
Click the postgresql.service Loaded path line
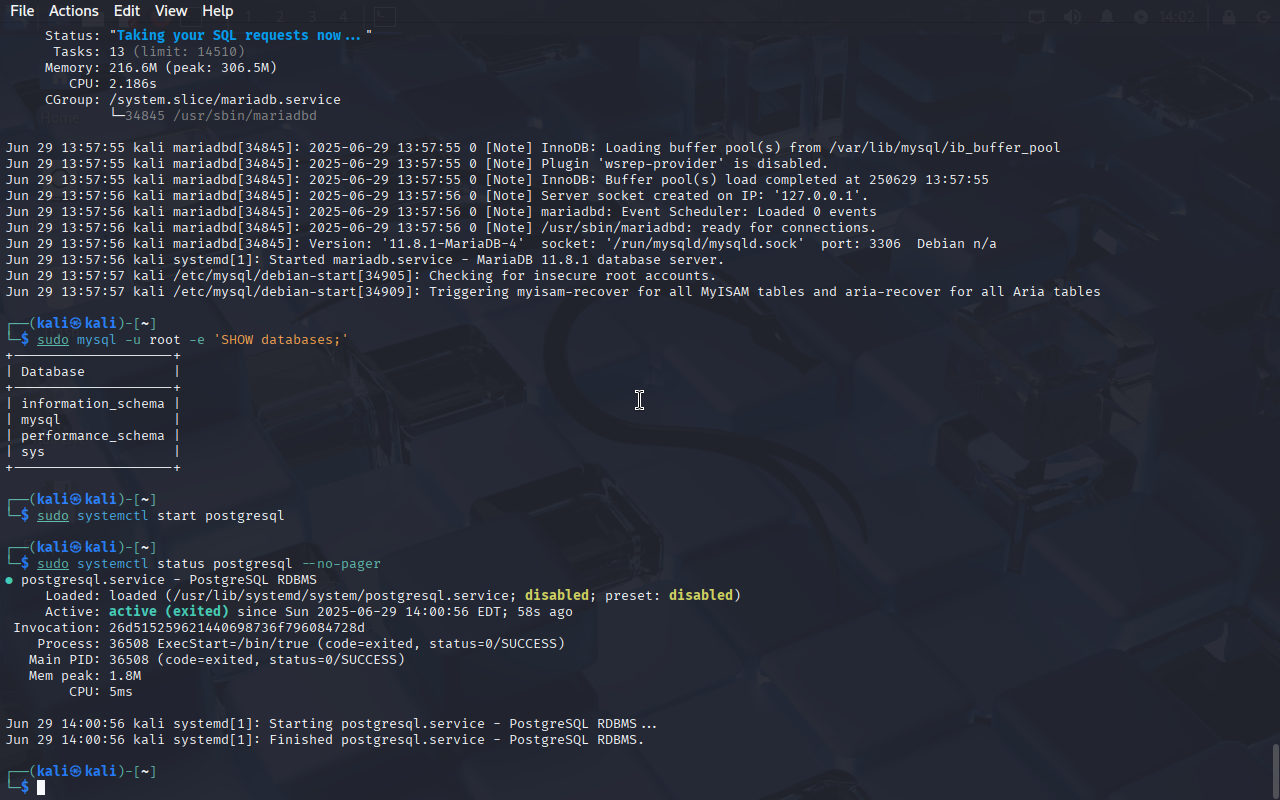coord(393,595)
